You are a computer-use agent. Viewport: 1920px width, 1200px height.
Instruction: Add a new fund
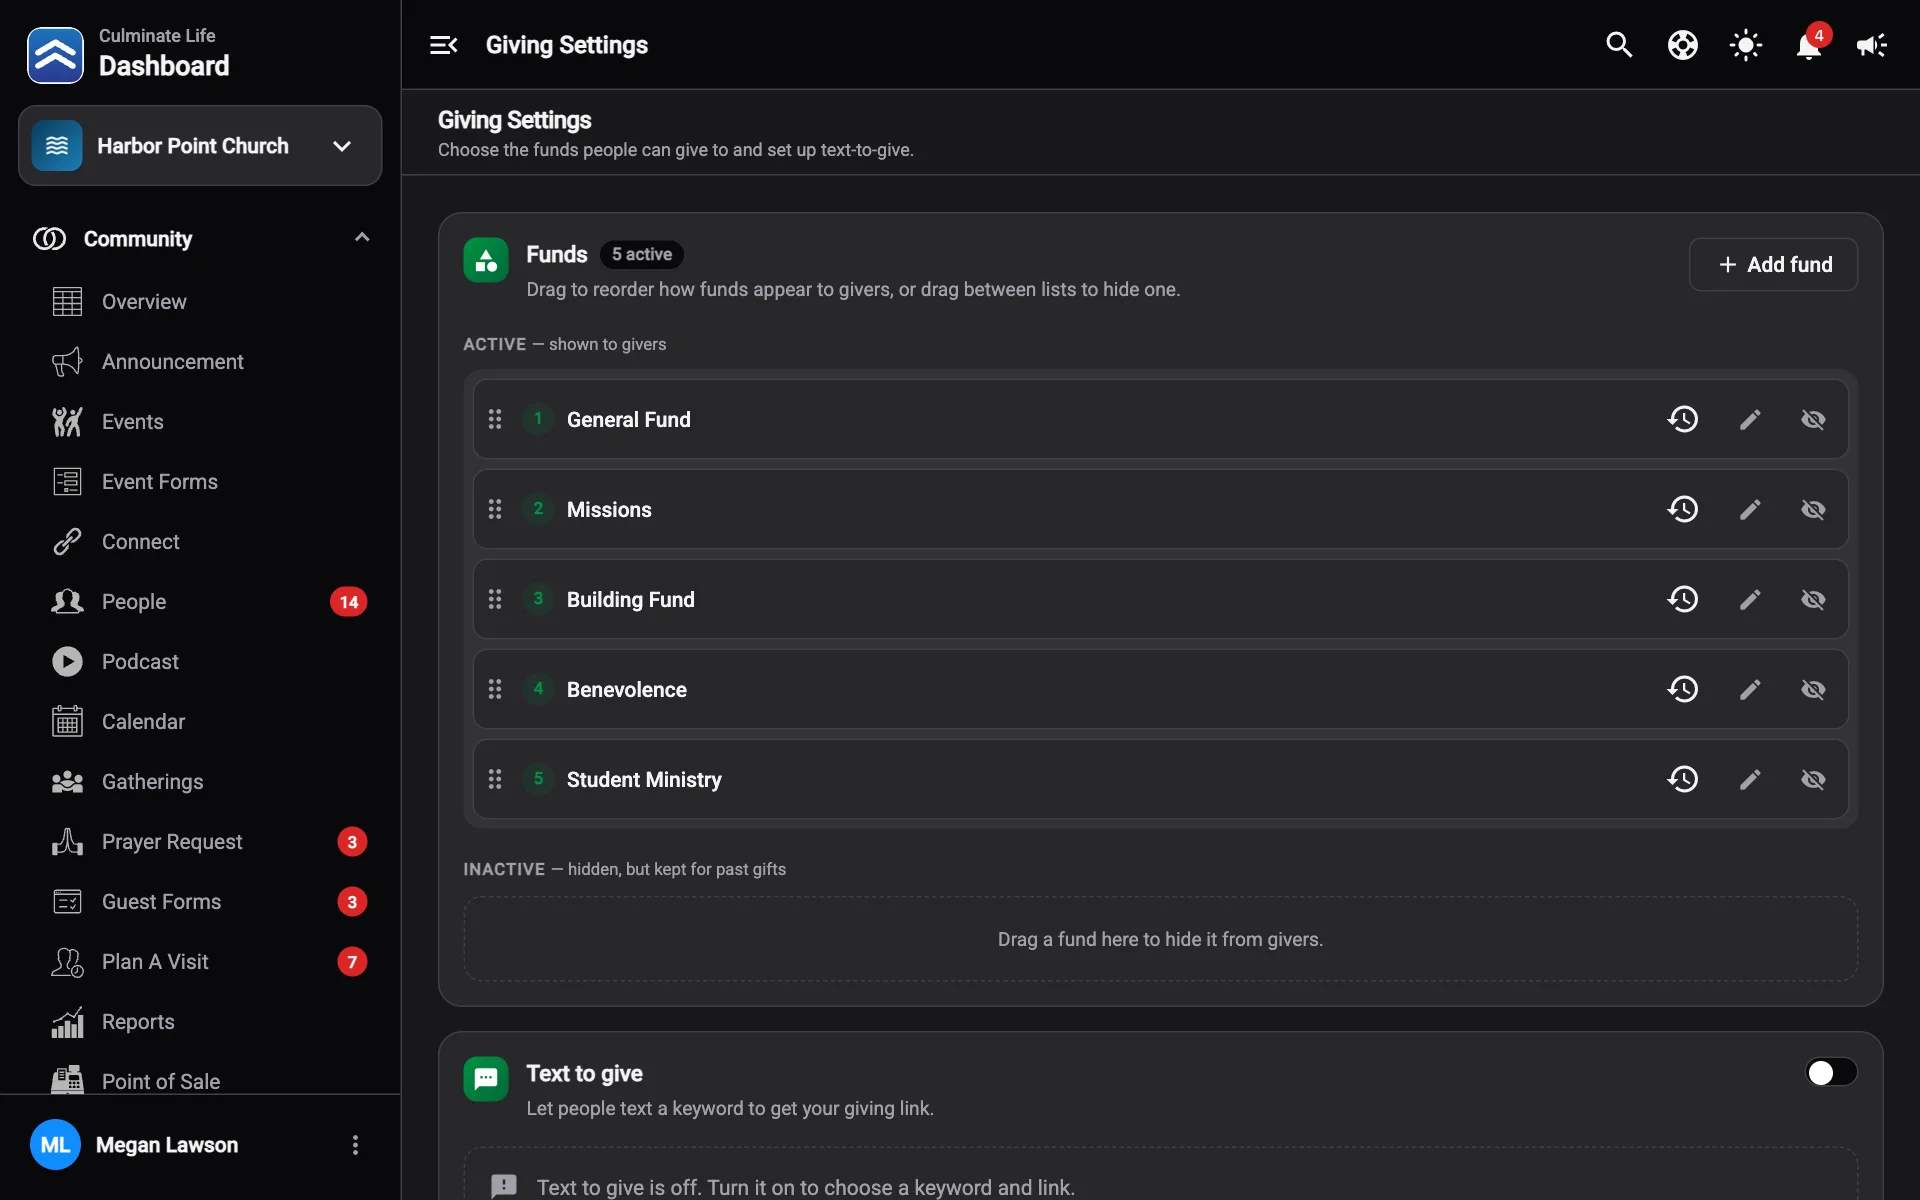tap(1773, 265)
